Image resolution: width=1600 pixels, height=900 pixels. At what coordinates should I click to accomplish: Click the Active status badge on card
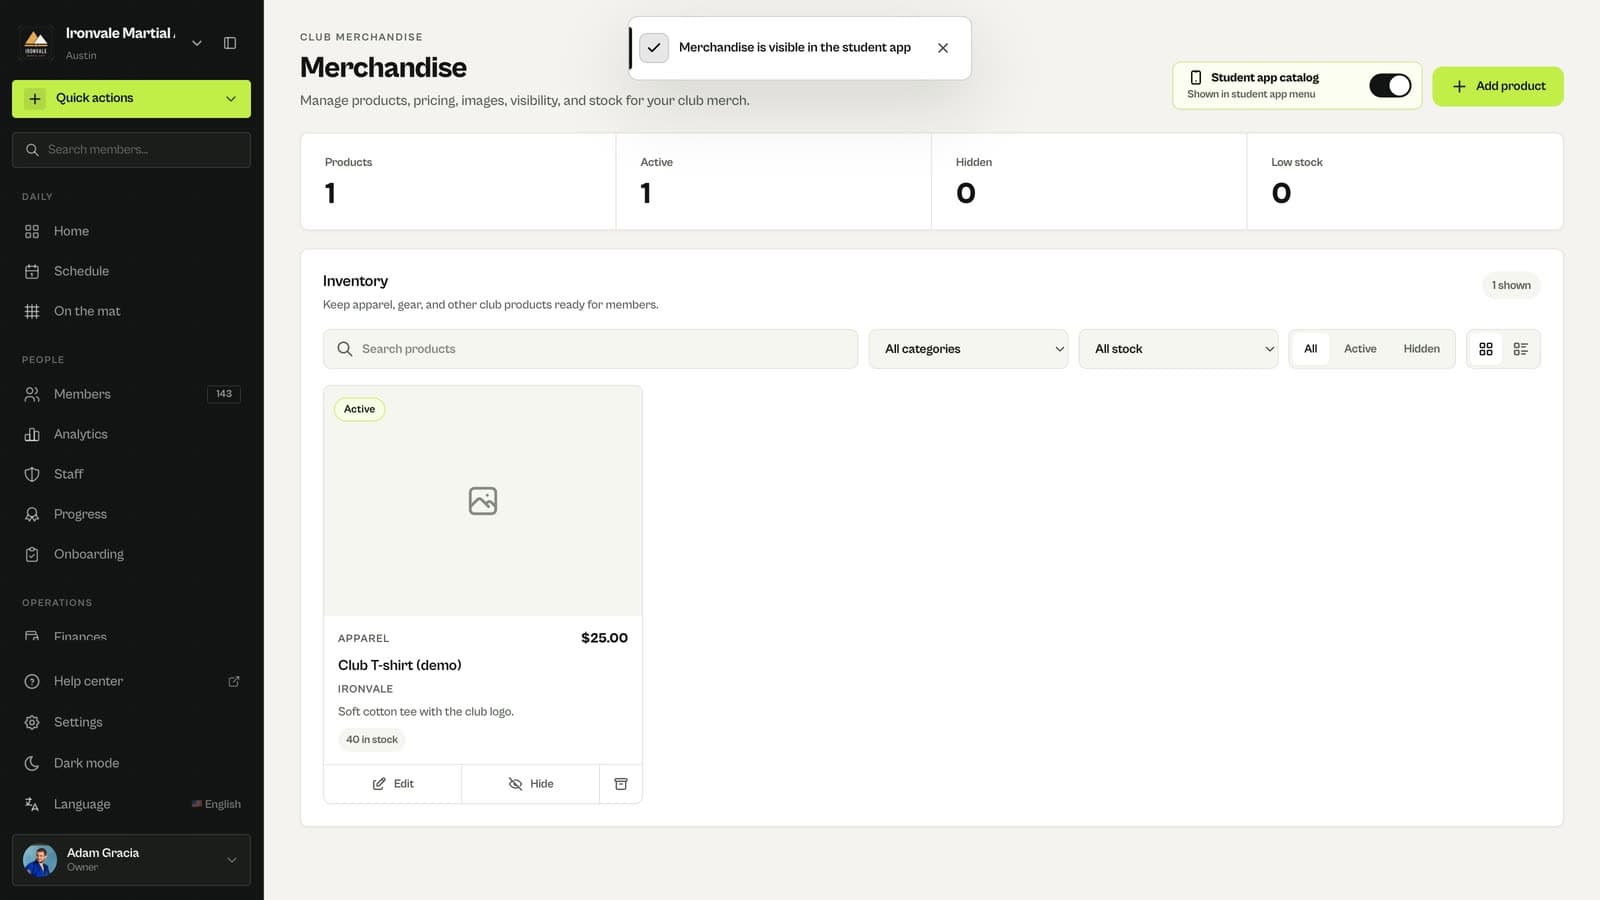pyautogui.click(x=359, y=409)
